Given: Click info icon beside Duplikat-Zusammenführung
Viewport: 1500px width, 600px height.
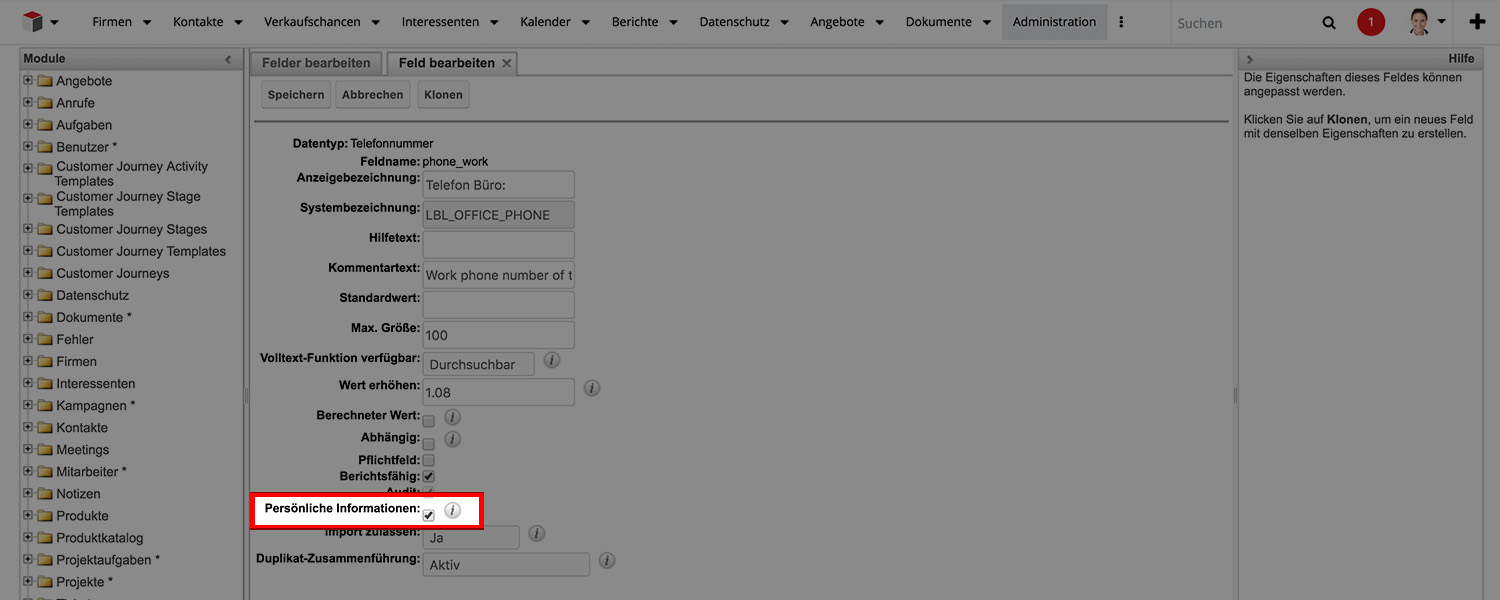Looking at the screenshot, I should [607, 561].
